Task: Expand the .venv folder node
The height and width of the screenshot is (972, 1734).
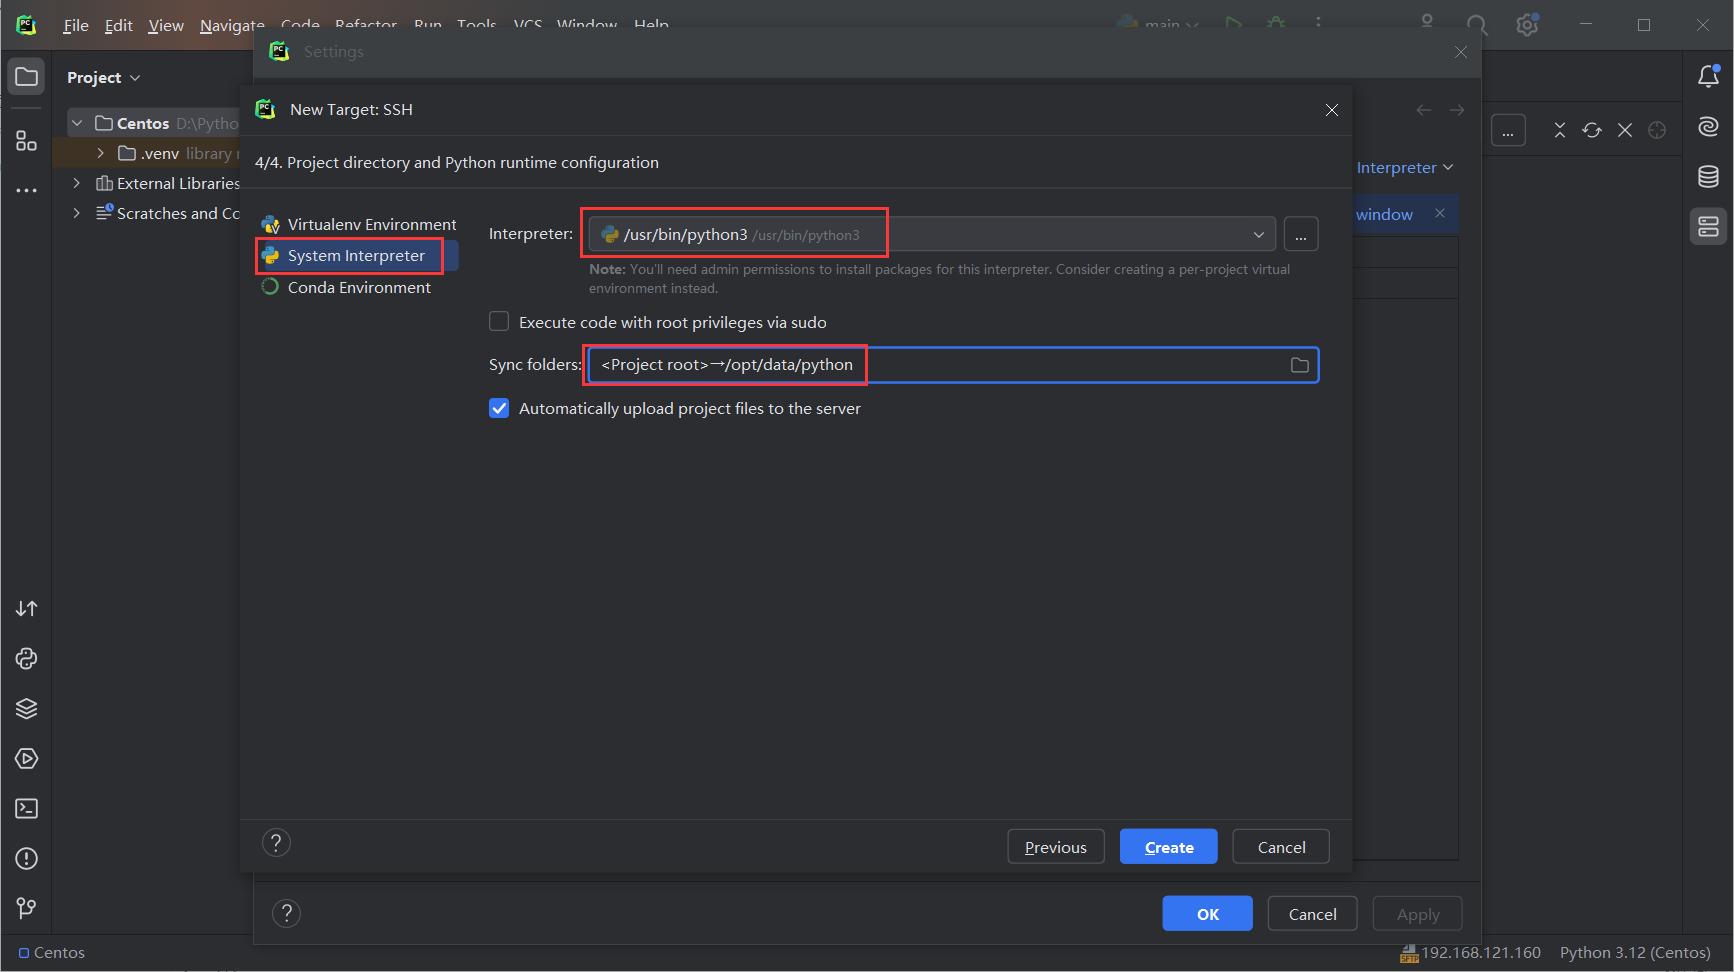Action: coord(100,153)
